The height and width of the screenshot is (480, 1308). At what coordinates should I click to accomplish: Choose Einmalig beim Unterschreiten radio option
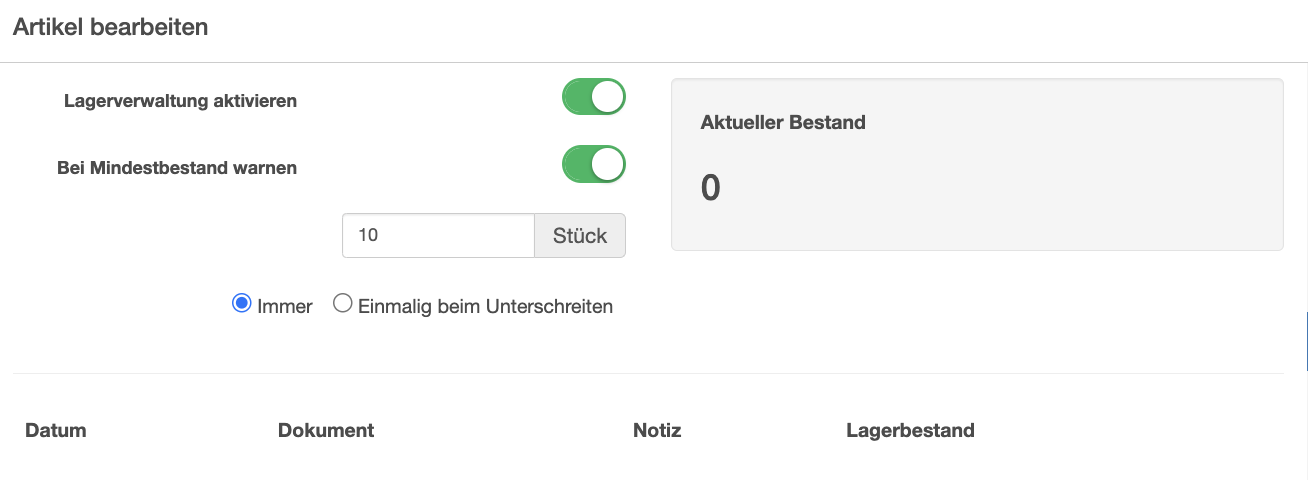pyautogui.click(x=342, y=304)
